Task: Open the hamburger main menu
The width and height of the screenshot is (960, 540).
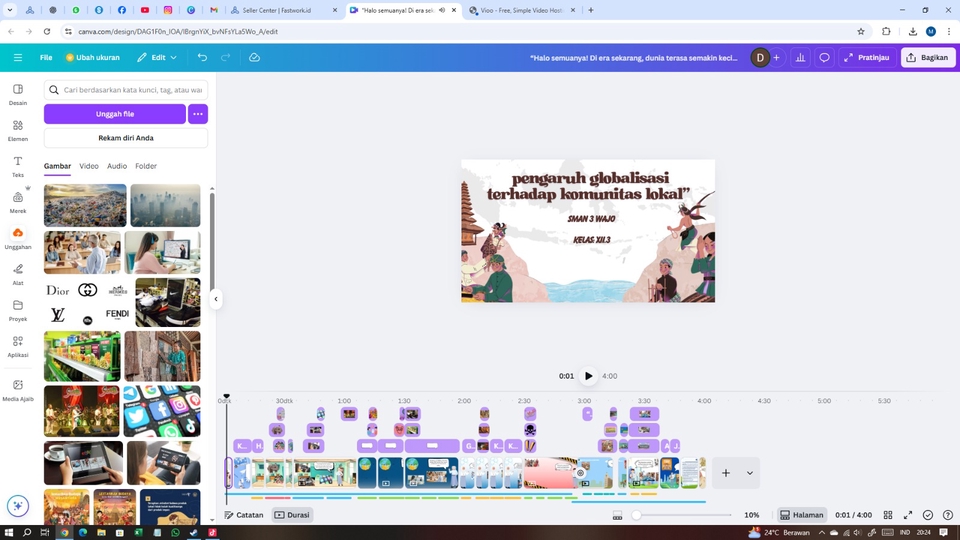Action: tap(18, 58)
